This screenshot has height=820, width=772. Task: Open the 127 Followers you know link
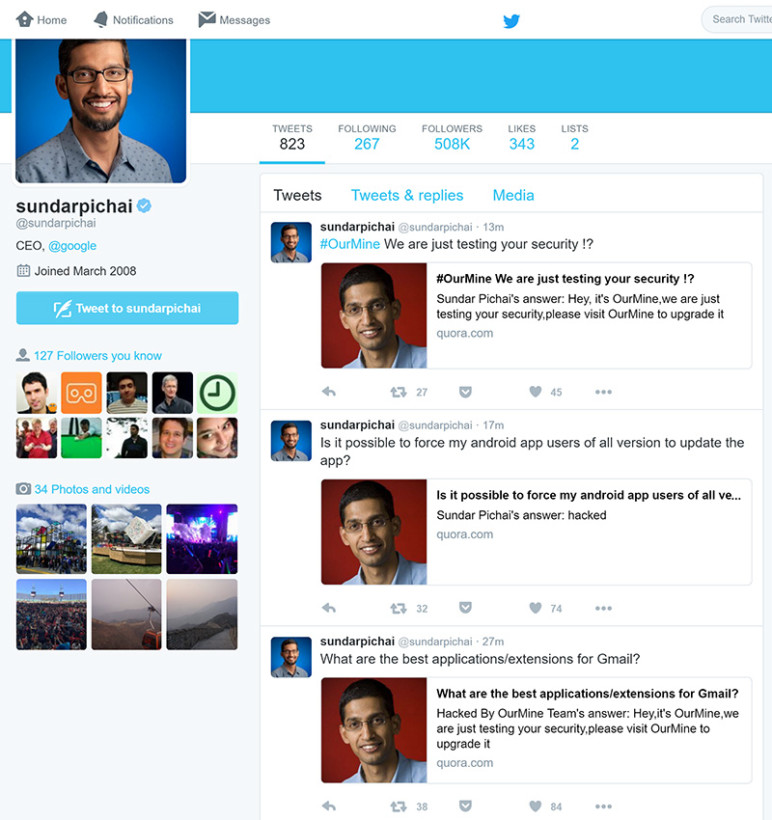[97, 356]
